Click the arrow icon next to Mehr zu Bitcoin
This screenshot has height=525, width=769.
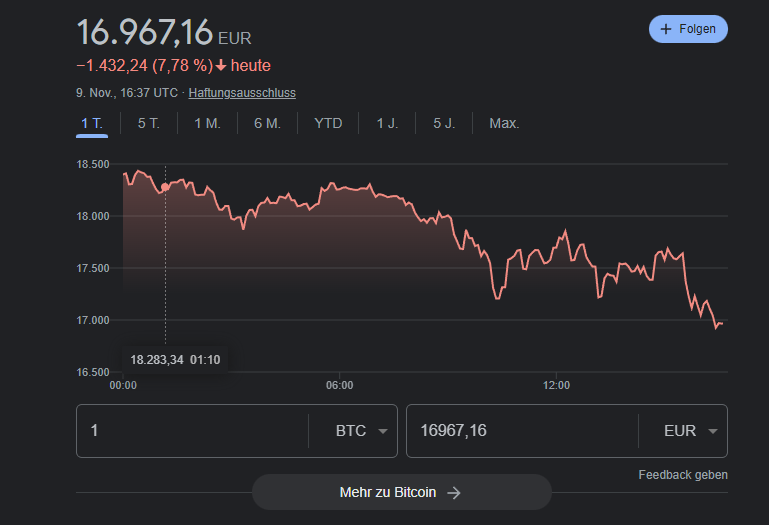pyautogui.click(x=454, y=493)
